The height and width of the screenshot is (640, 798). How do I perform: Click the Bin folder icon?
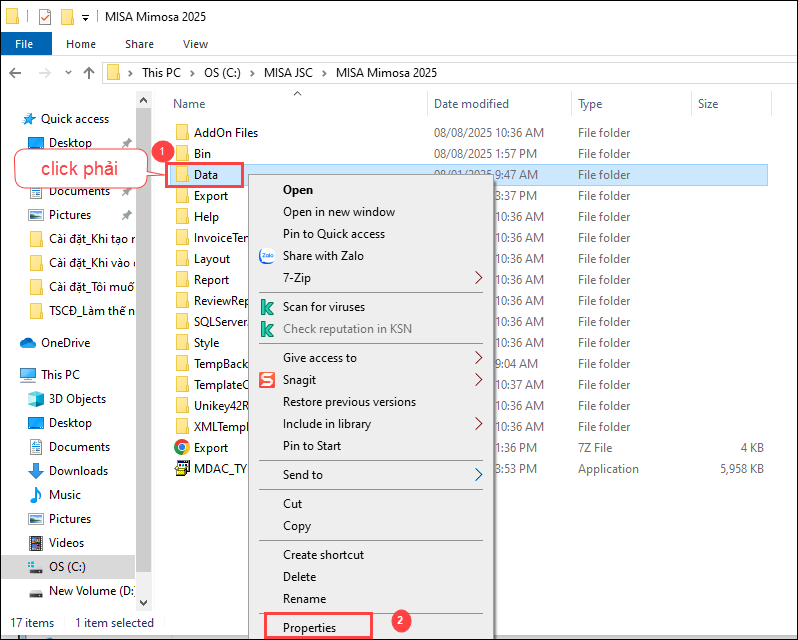coord(182,153)
